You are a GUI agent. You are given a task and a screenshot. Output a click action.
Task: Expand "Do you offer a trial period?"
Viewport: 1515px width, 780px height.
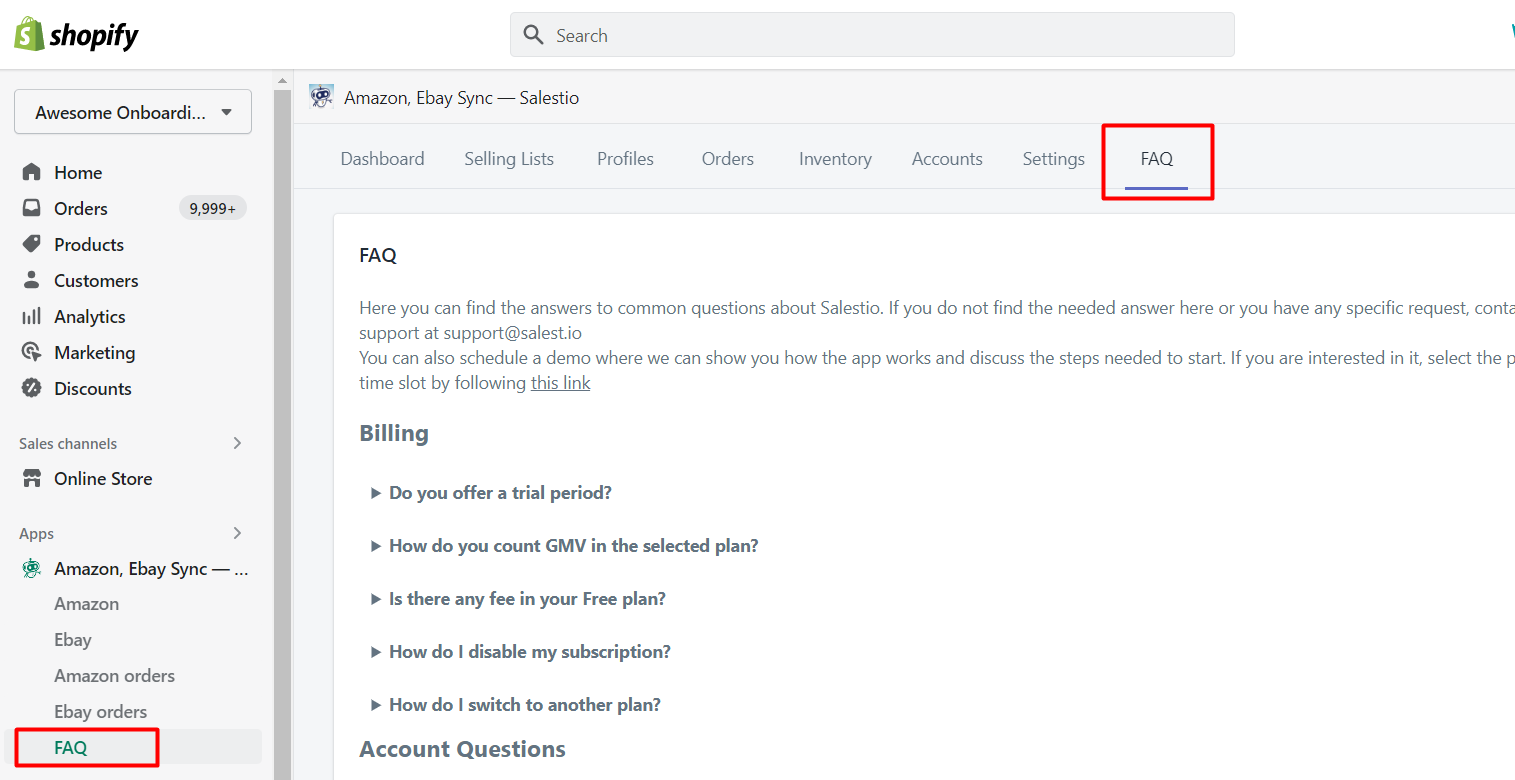pos(499,493)
